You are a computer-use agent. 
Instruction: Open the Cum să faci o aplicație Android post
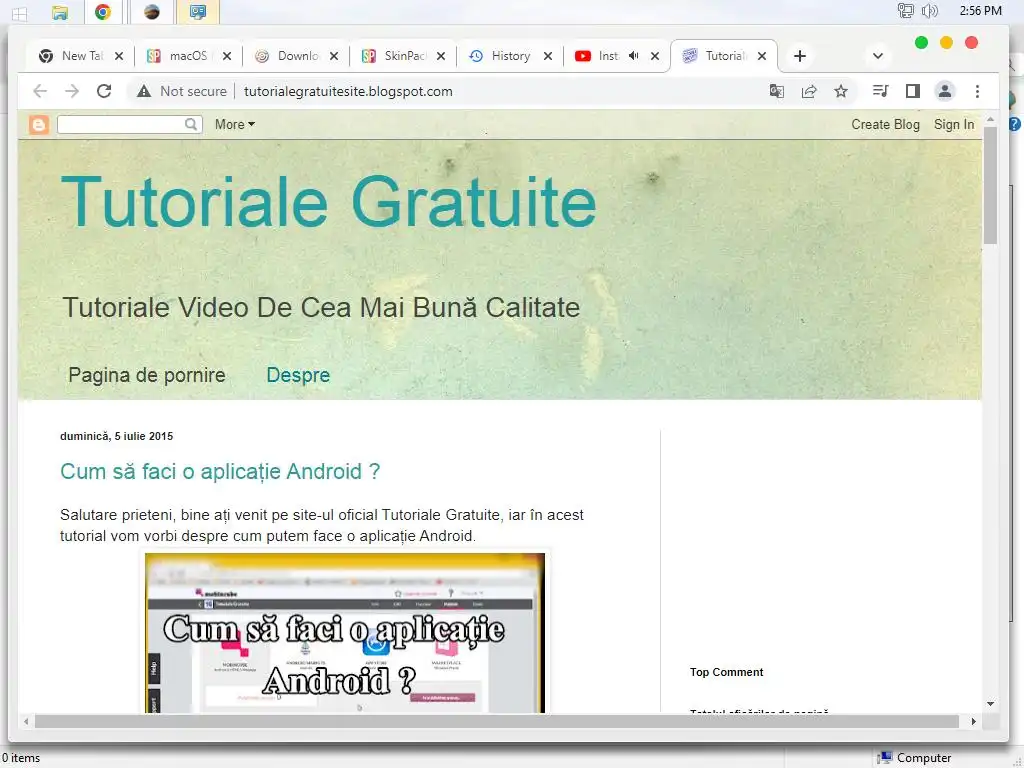click(x=219, y=471)
